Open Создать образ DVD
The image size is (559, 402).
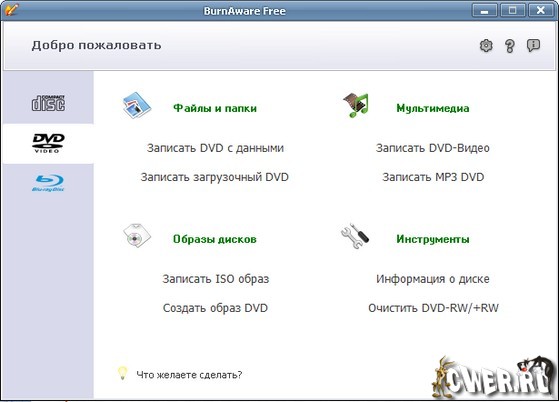(x=215, y=308)
